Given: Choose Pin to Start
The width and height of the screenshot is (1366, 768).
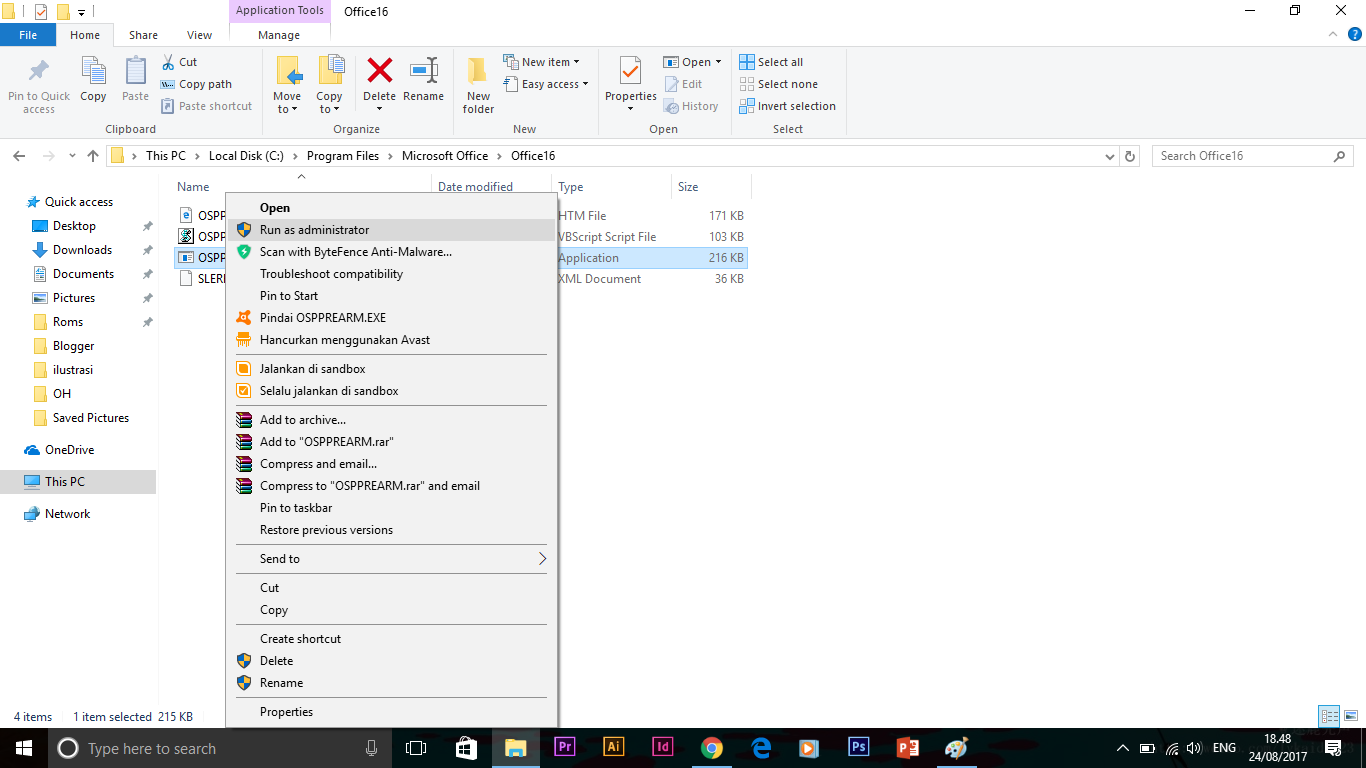Looking at the screenshot, I should (391, 296).
